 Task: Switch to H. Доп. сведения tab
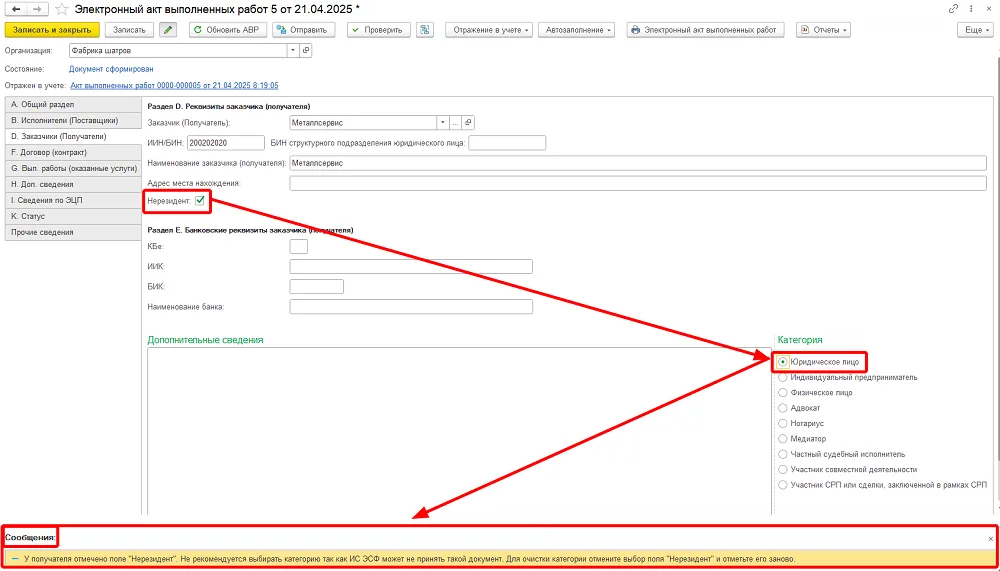(x=73, y=184)
